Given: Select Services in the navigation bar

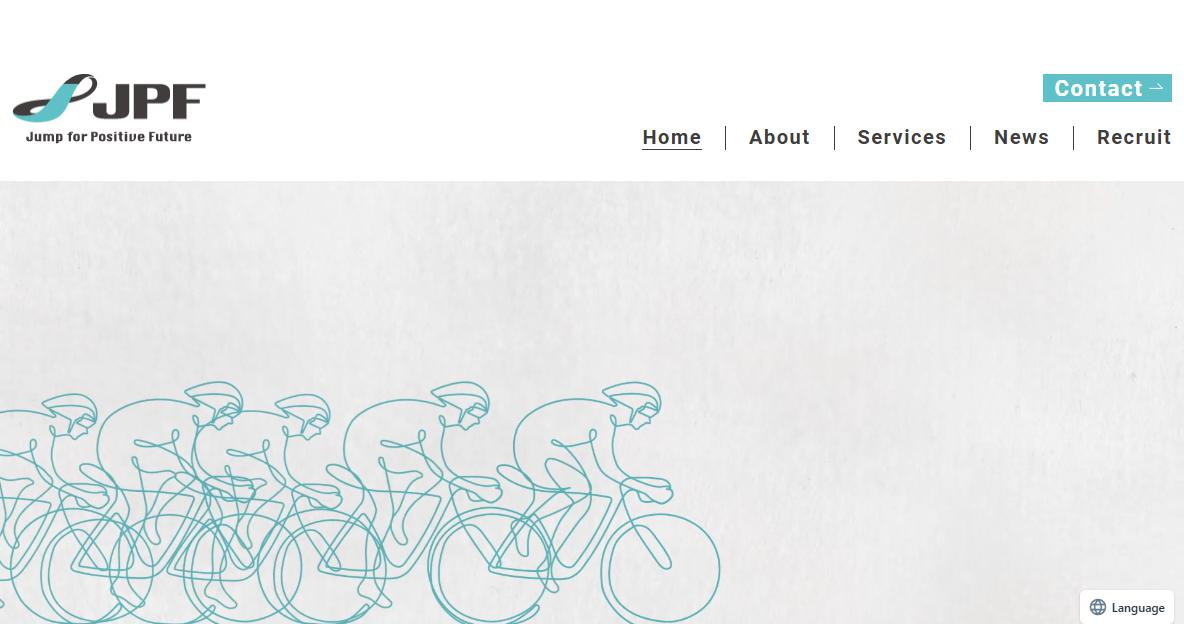Looking at the screenshot, I should 902,137.
